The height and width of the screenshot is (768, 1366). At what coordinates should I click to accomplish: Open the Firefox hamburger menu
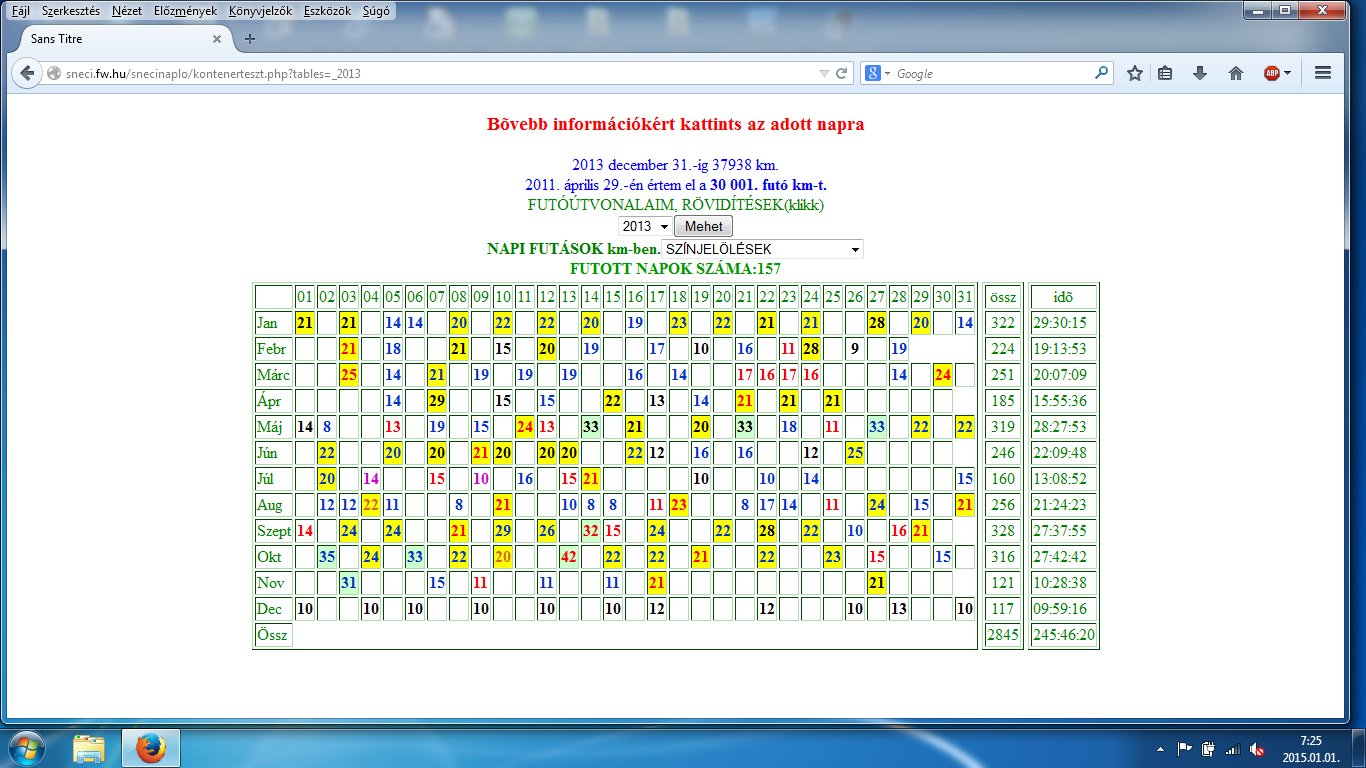(x=1323, y=73)
